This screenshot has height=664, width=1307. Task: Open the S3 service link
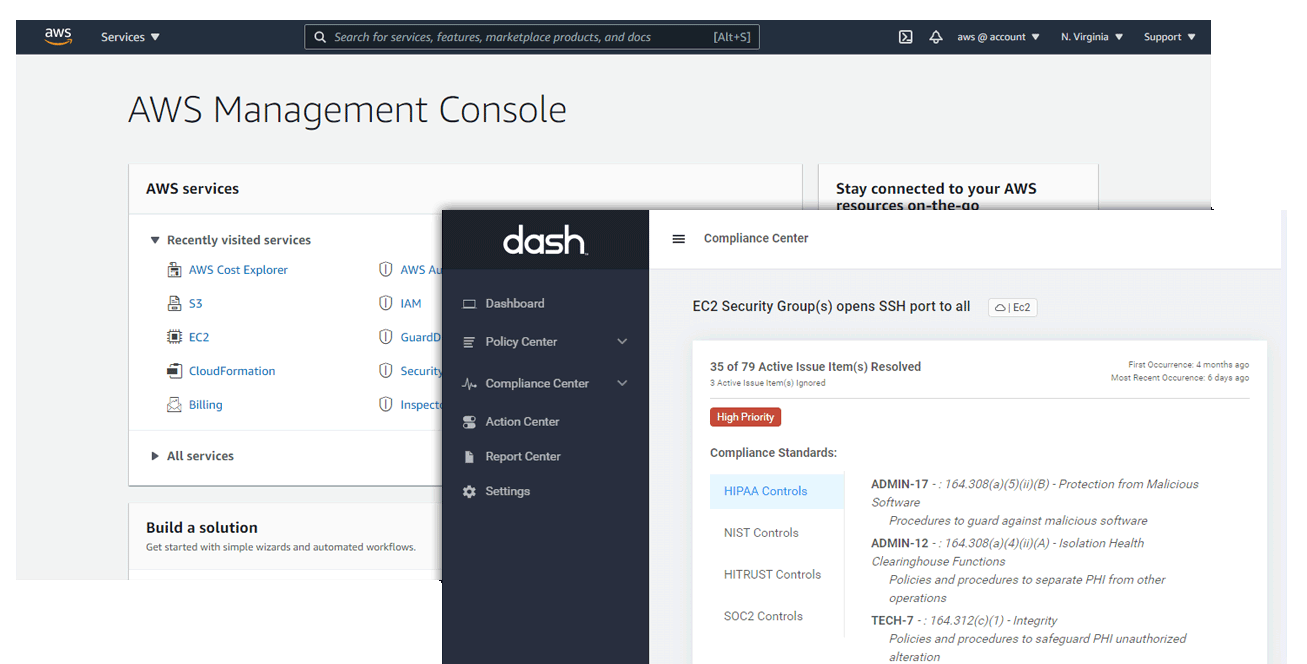tap(196, 303)
